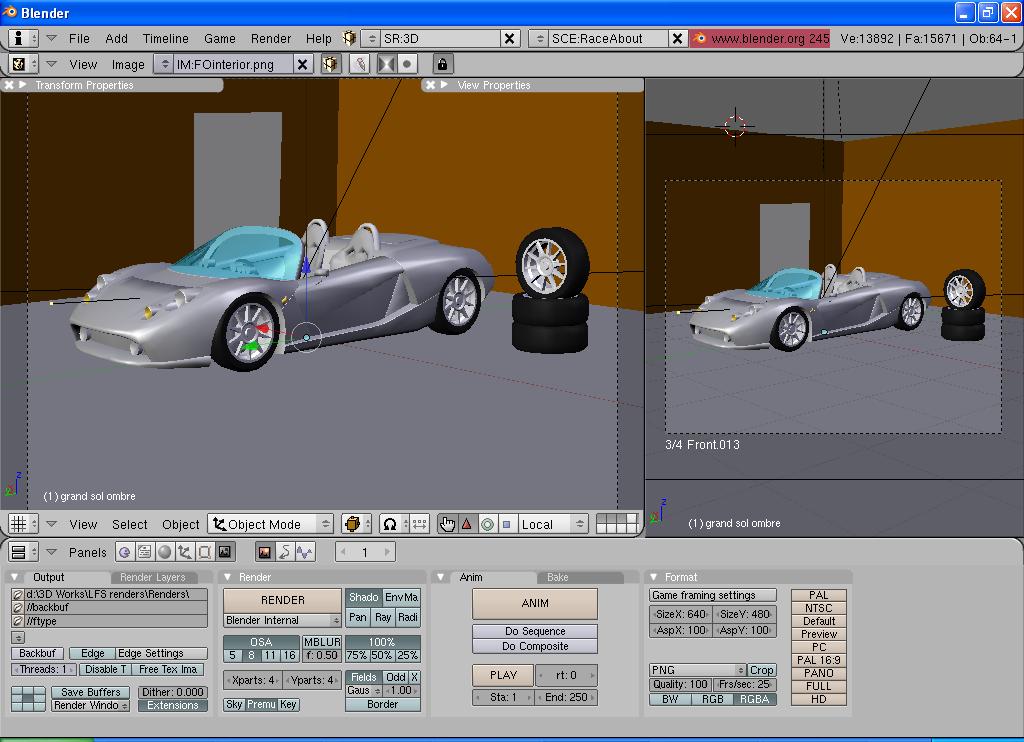The height and width of the screenshot is (742, 1024).
Task: Open the Render menu
Action: [x=271, y=38]
